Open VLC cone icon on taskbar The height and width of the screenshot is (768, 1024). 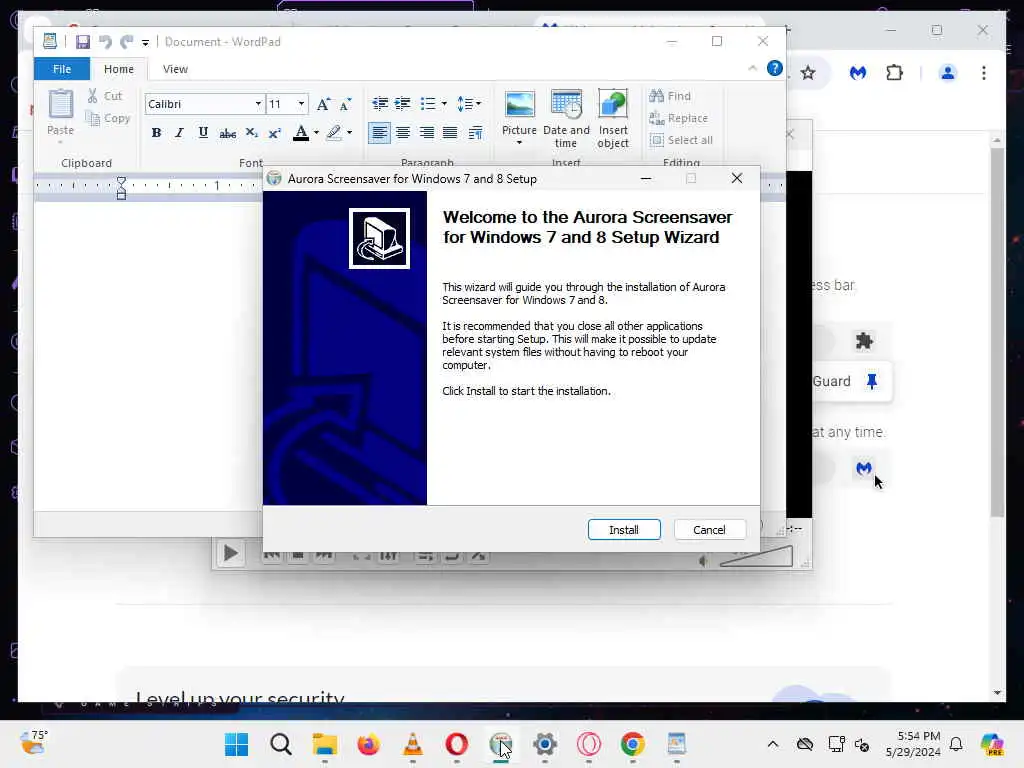(413, 744)
